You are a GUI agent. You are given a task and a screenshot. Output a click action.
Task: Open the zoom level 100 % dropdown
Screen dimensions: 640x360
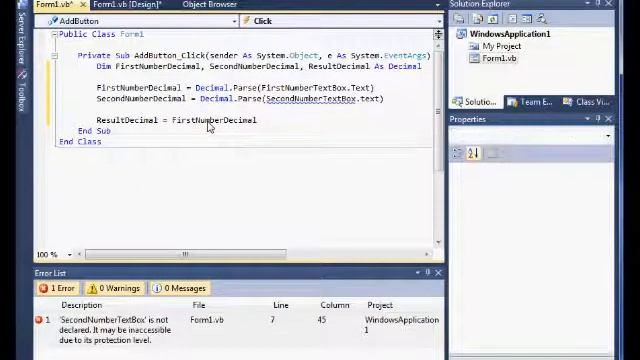pyautogui.click(x=69, y=255)
